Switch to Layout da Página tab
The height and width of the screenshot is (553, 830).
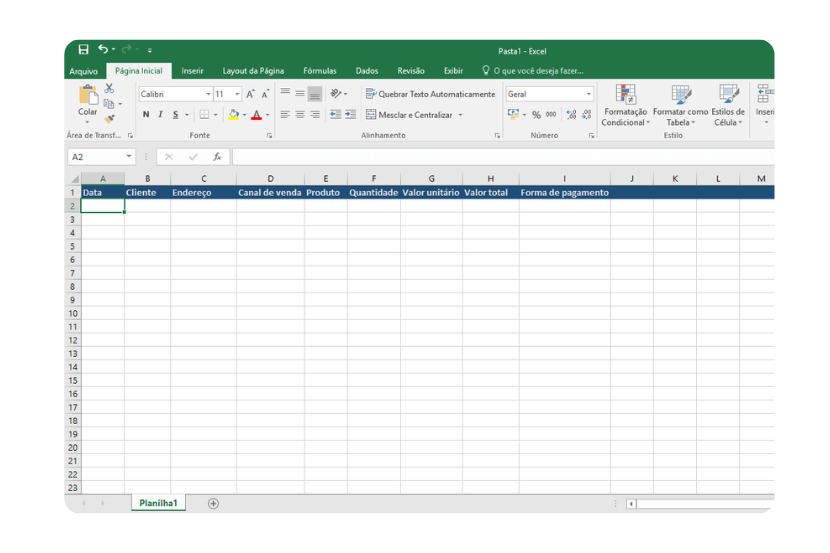click(253, 71)
